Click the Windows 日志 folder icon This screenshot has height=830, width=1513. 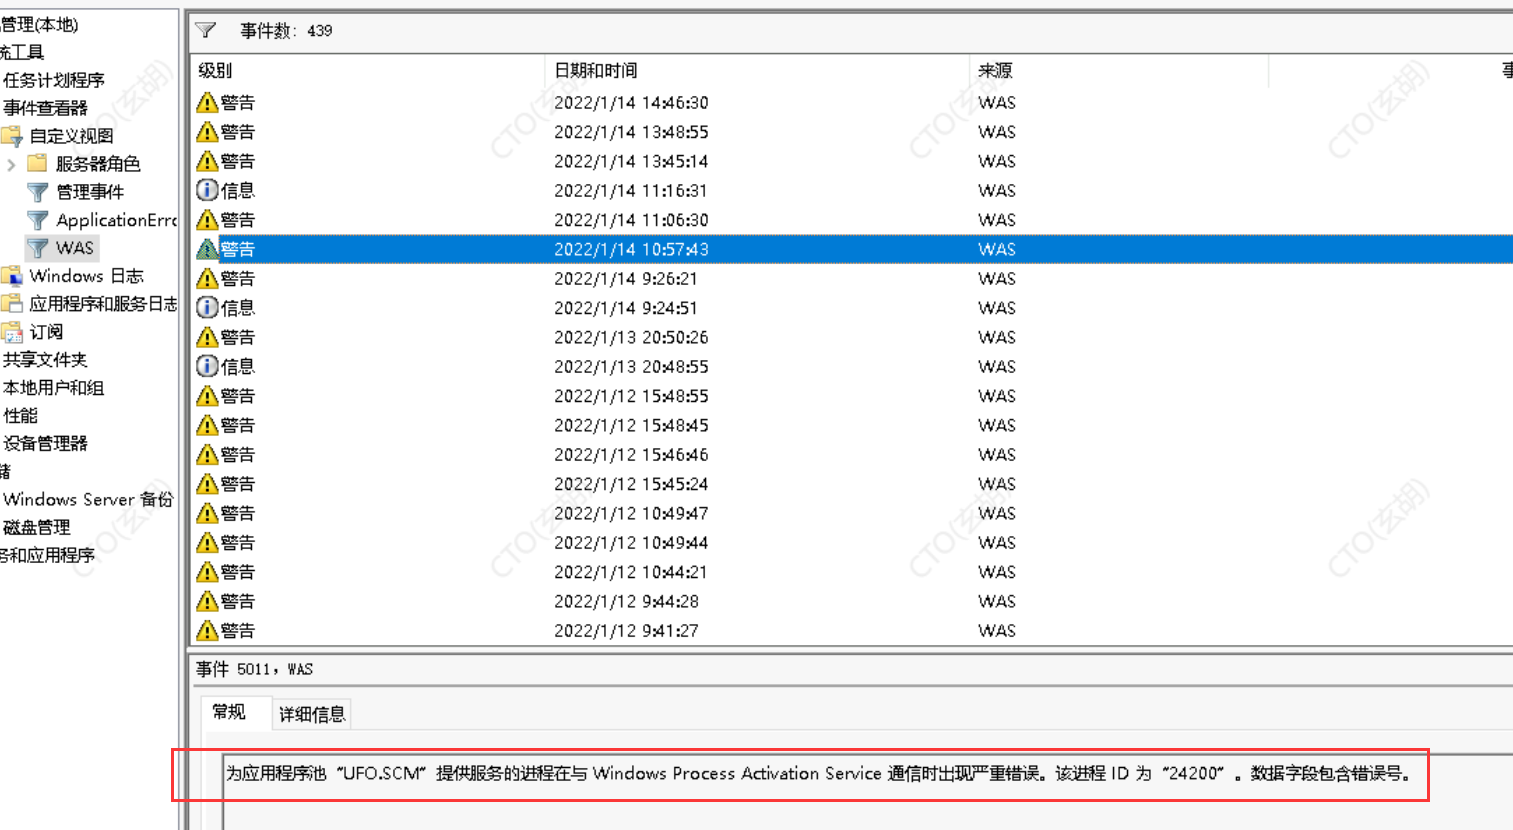point(12,276)
